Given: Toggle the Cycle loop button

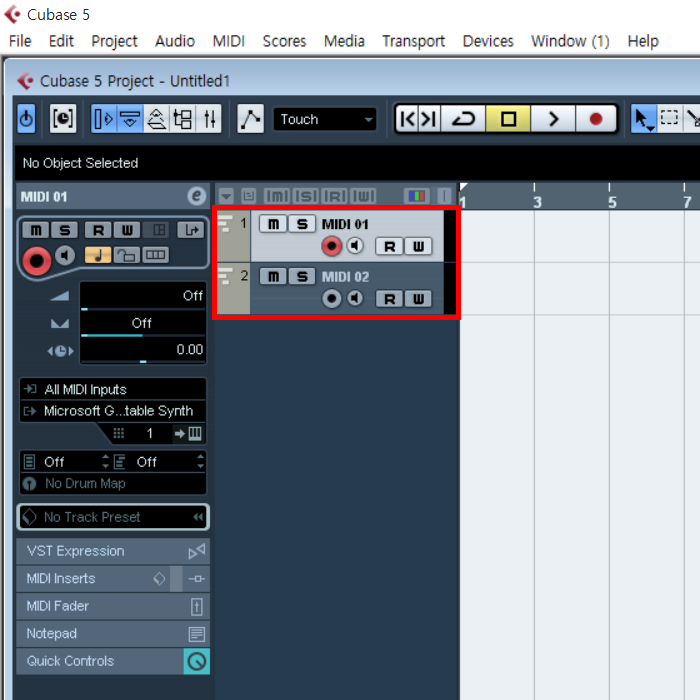Looking at the screenshot, I should coord(463,119).
